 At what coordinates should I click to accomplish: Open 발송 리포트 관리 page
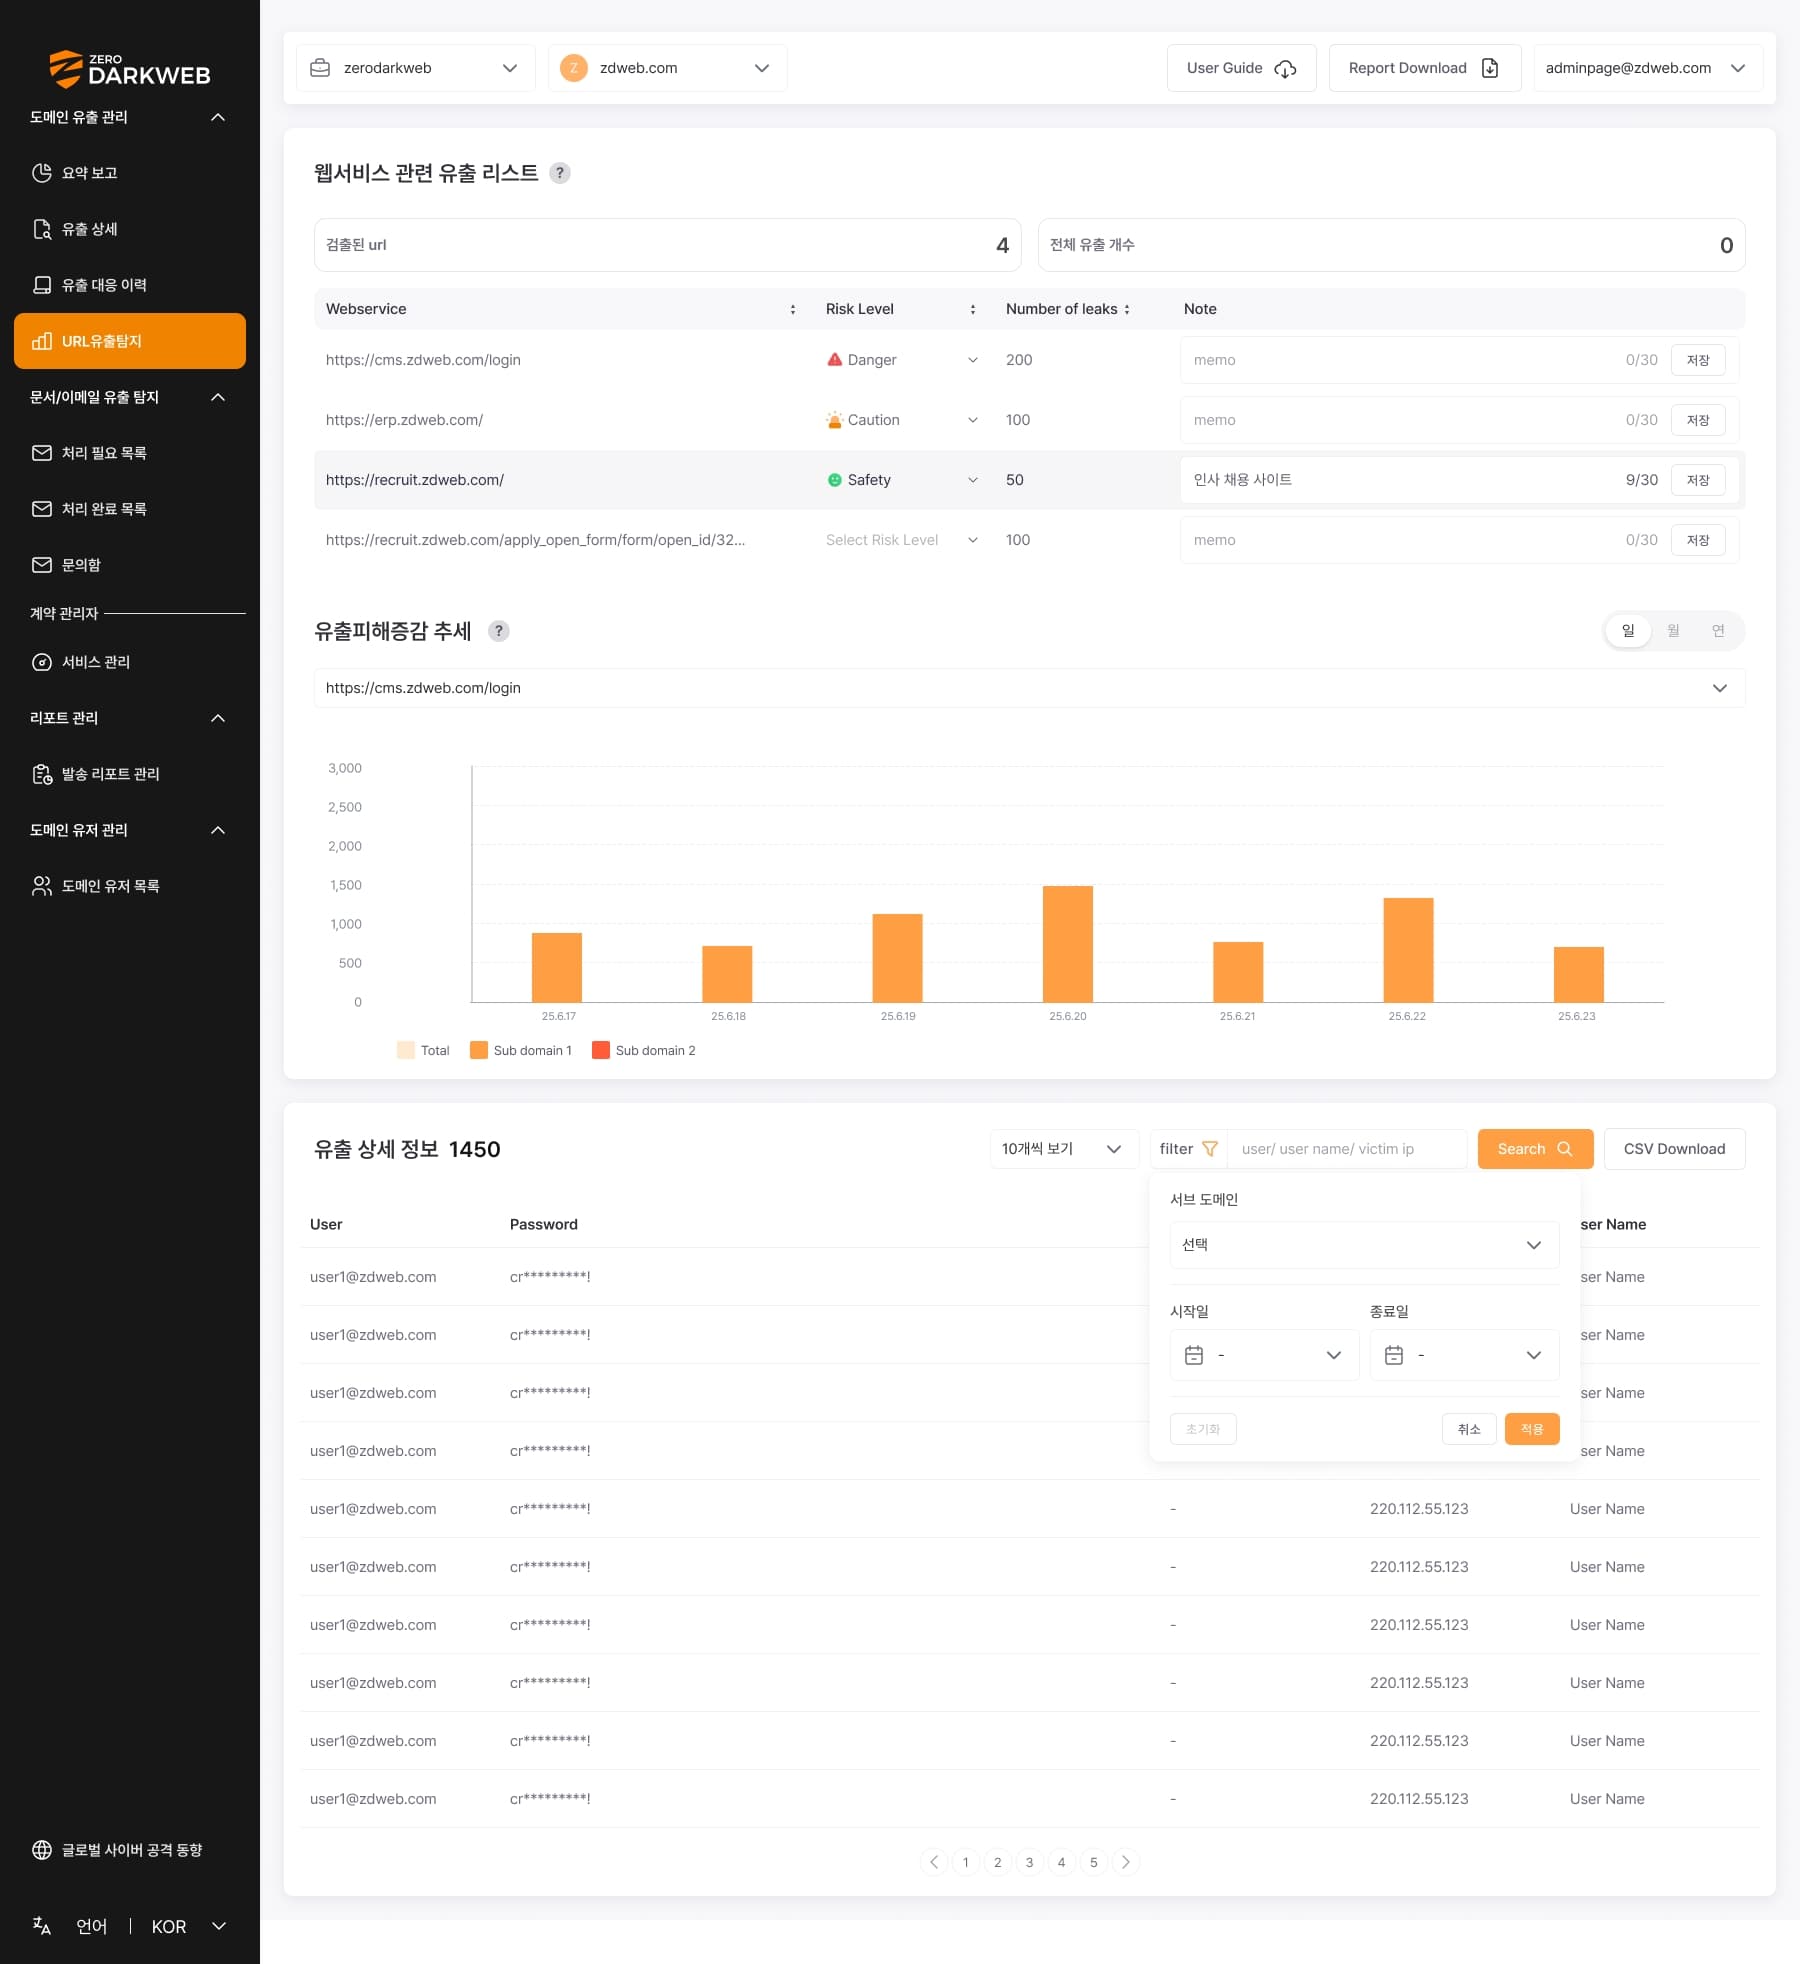[130, 774]
